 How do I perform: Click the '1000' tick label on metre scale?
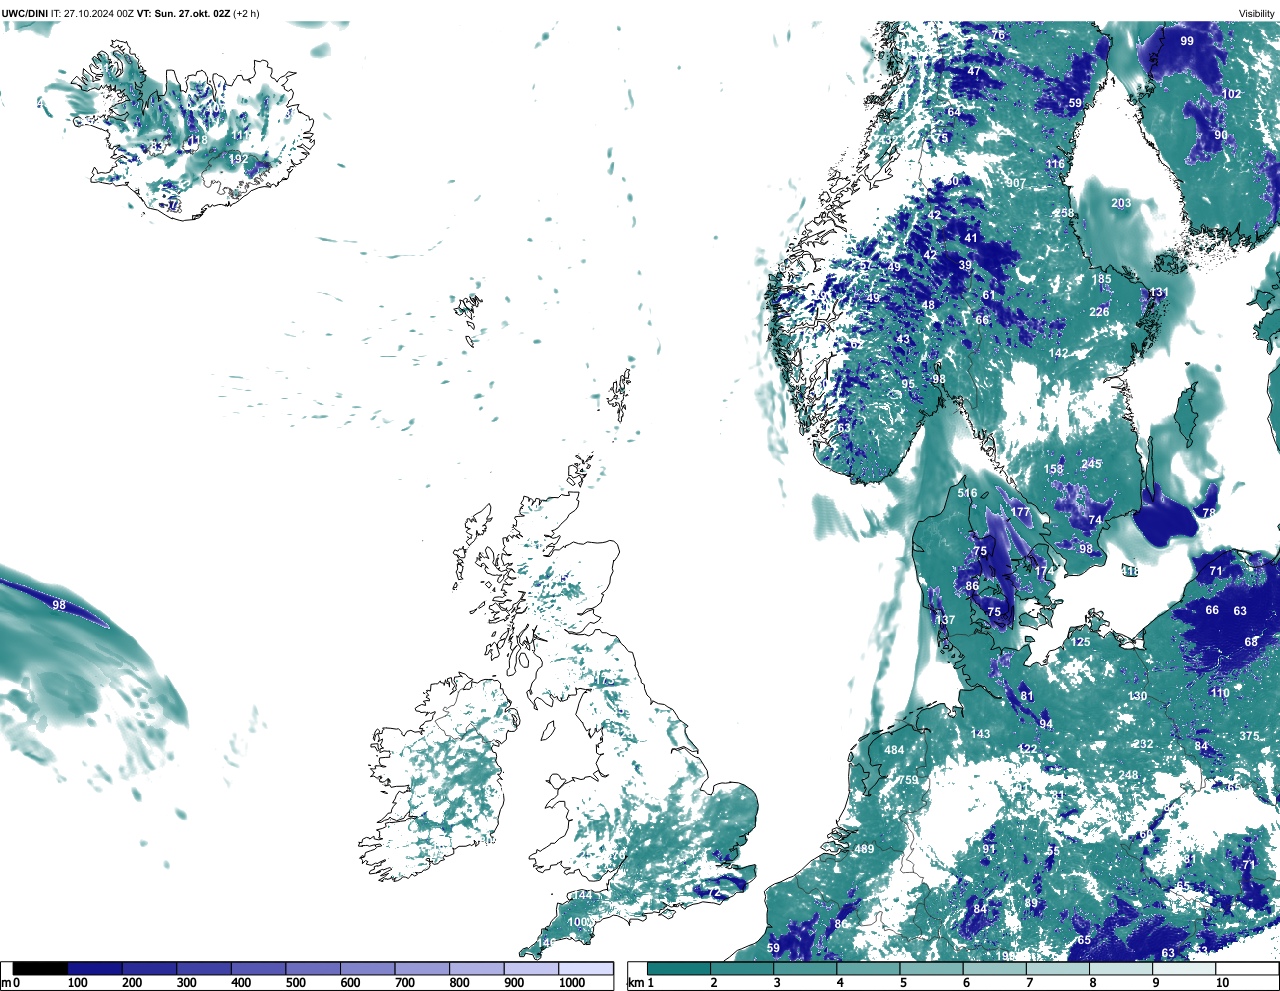[x=572, y=983]
